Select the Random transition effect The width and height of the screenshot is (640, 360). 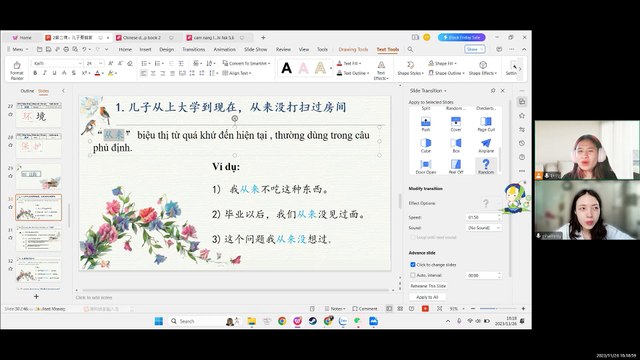(x=486, y=166)
